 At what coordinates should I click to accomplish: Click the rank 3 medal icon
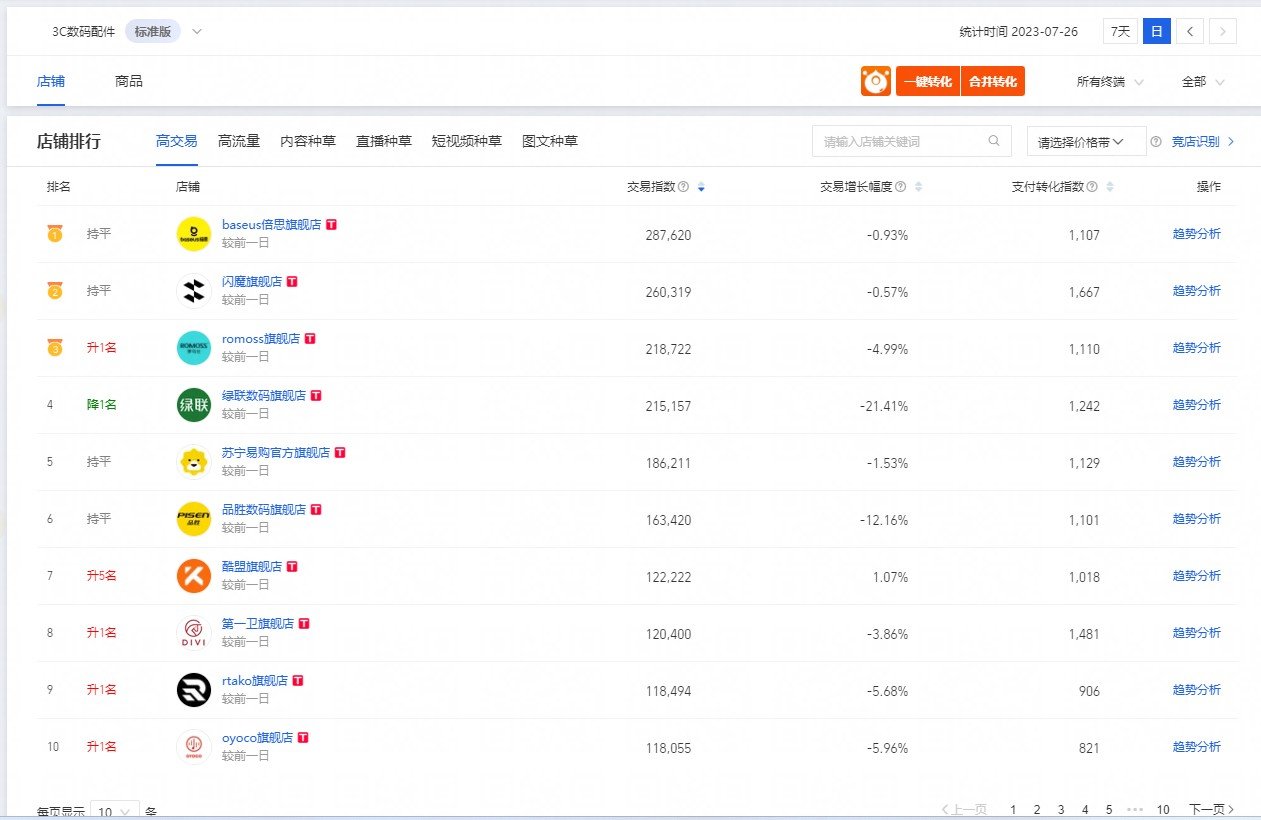(55, 348)
